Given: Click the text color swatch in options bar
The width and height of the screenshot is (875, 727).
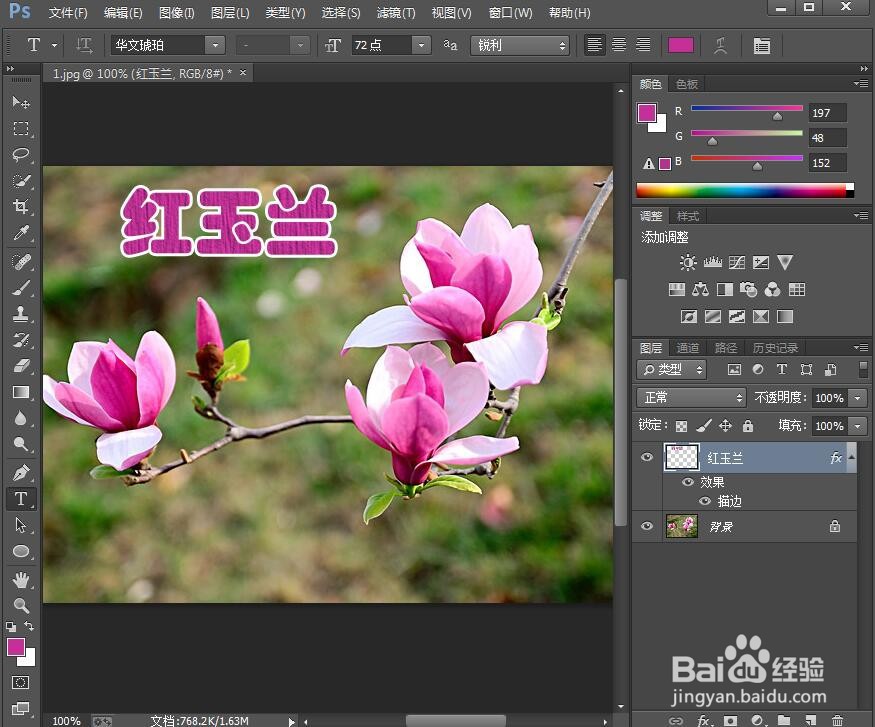Looking at the screenshot, I should coord(682,45).
